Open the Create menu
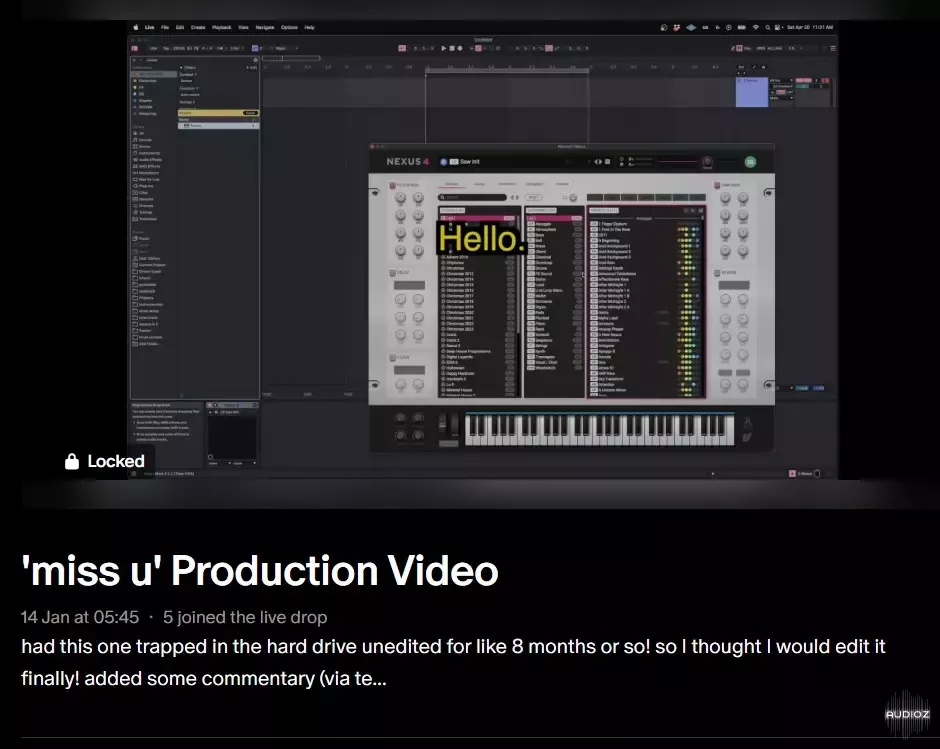 [x=198, y=28]
